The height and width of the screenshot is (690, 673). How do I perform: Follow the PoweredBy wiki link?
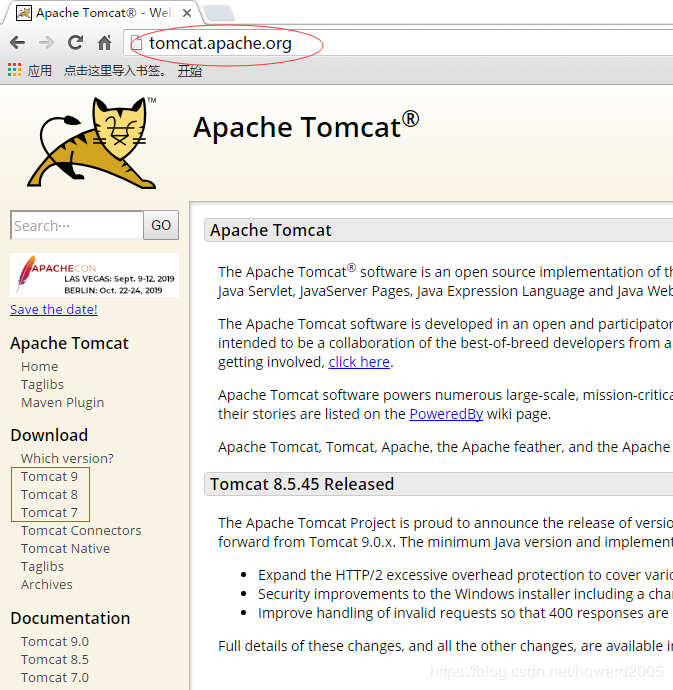(x=446, y=414)
